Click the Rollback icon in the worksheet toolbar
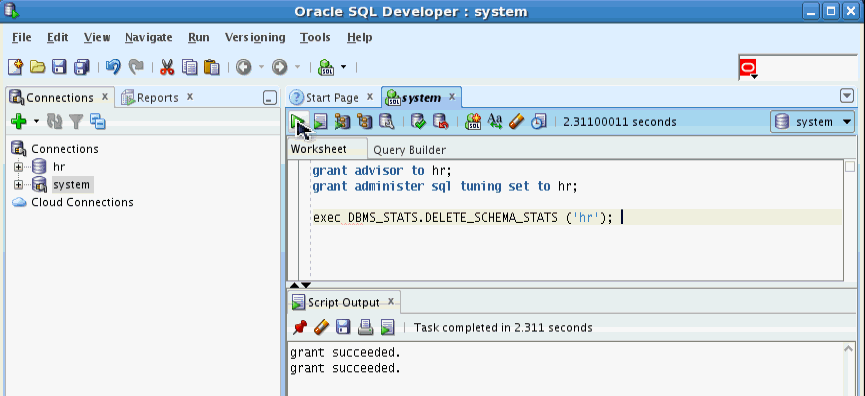This screenshot has width=865, height=396. click(440, 121)
